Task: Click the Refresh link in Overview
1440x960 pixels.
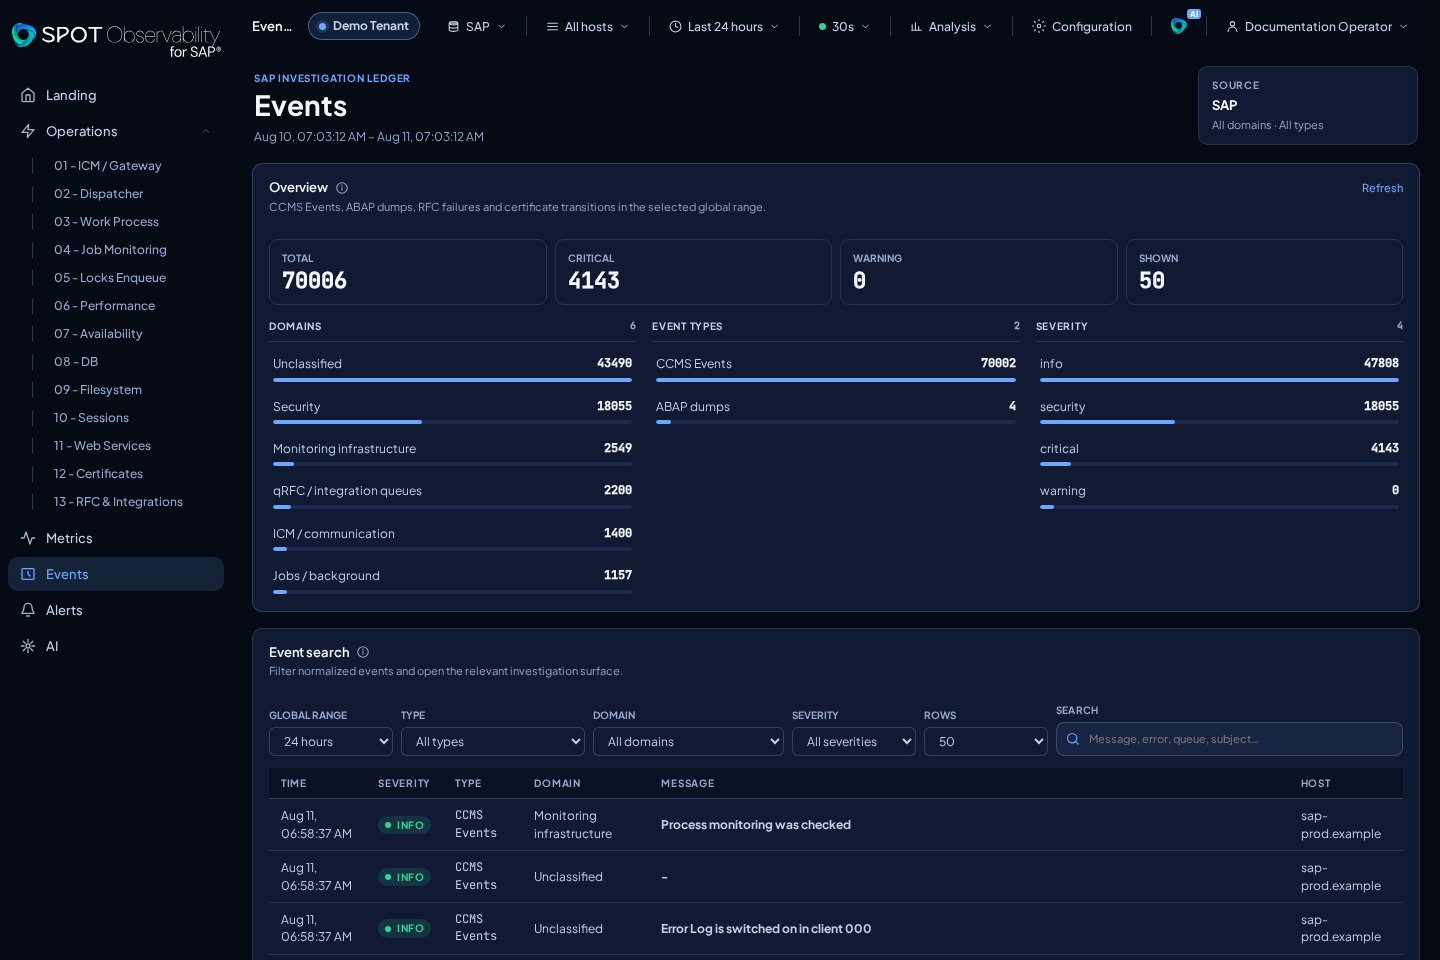Action: pyautogui.click(x=1382, y=188)
